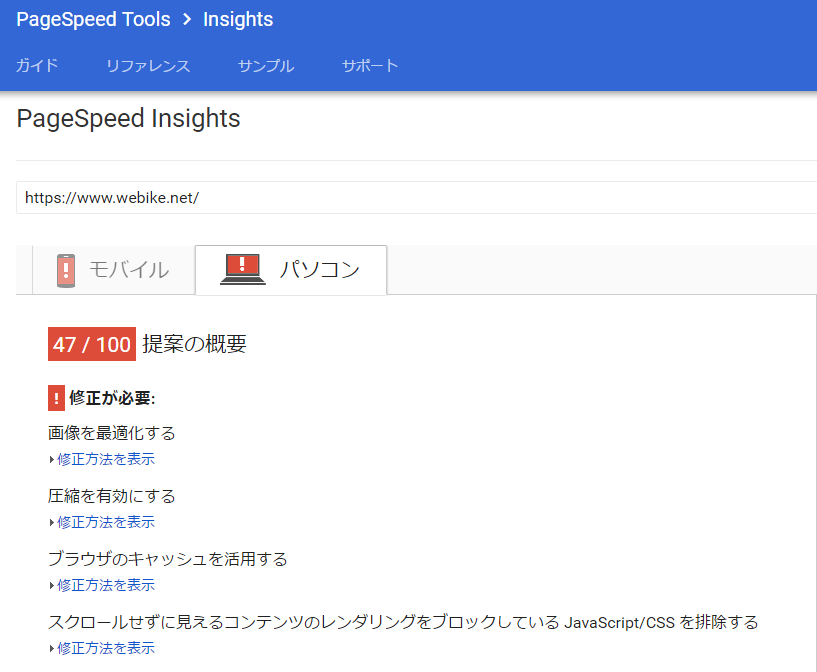Image resolution: width=817 pixels, height=672 pixels.
Task: Go to the リファレンス navigation tab
Action: (148, 66)
